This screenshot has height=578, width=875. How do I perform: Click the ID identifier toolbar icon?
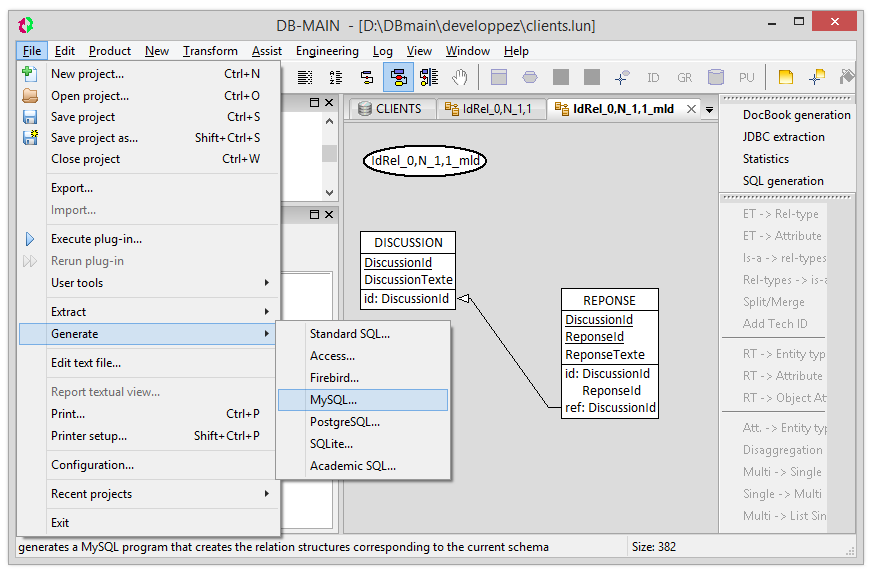(x=653, y=78)
